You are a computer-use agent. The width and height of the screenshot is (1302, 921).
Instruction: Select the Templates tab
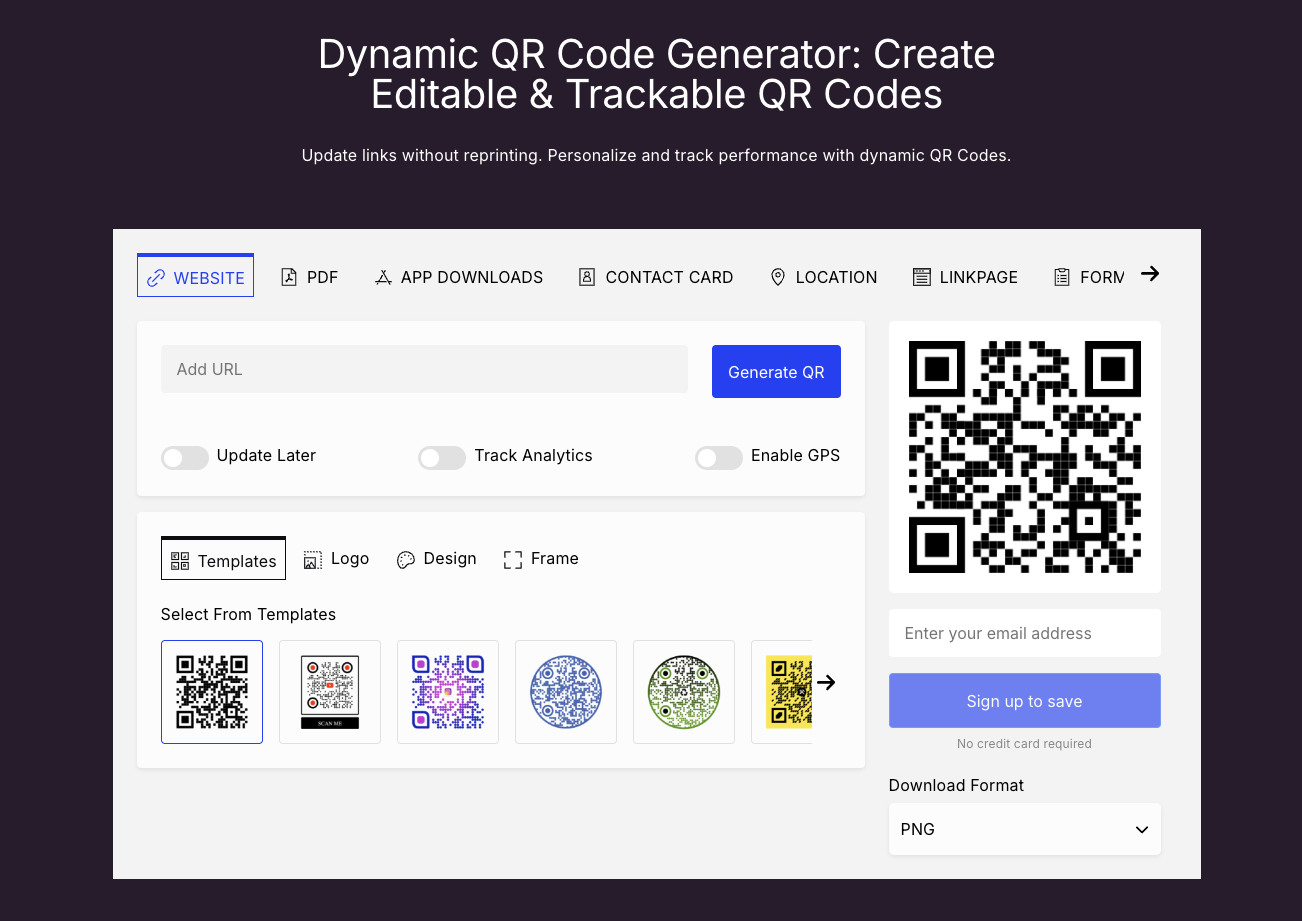click(x=223, y=560)
